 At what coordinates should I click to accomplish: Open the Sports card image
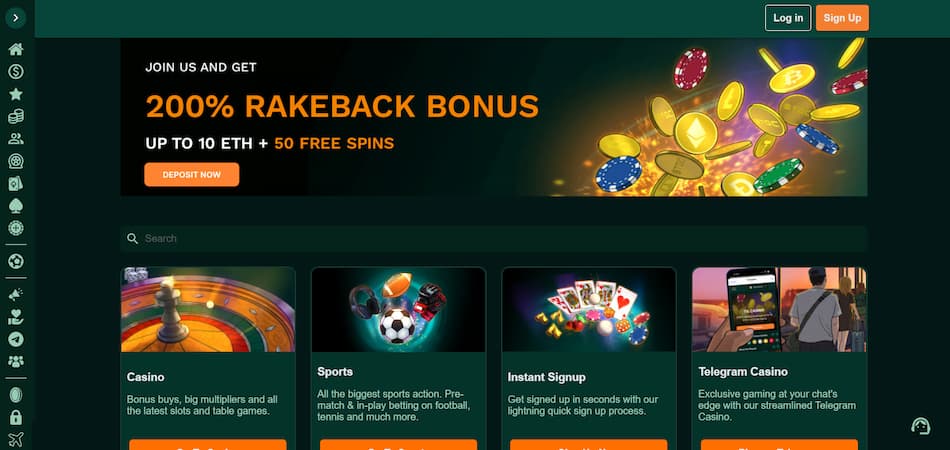click(x=398, y=309)
